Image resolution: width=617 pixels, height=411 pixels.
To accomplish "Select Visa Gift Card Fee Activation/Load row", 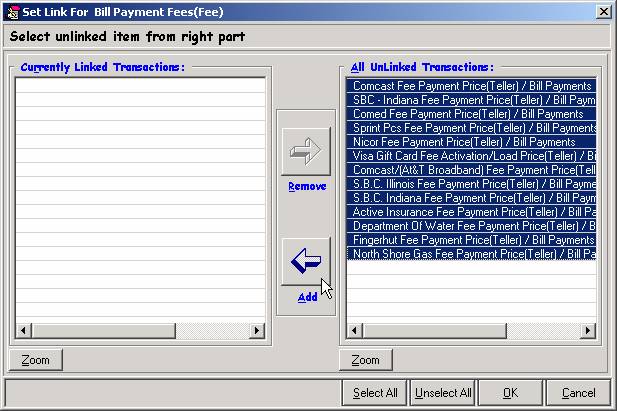I will (471, 156).
